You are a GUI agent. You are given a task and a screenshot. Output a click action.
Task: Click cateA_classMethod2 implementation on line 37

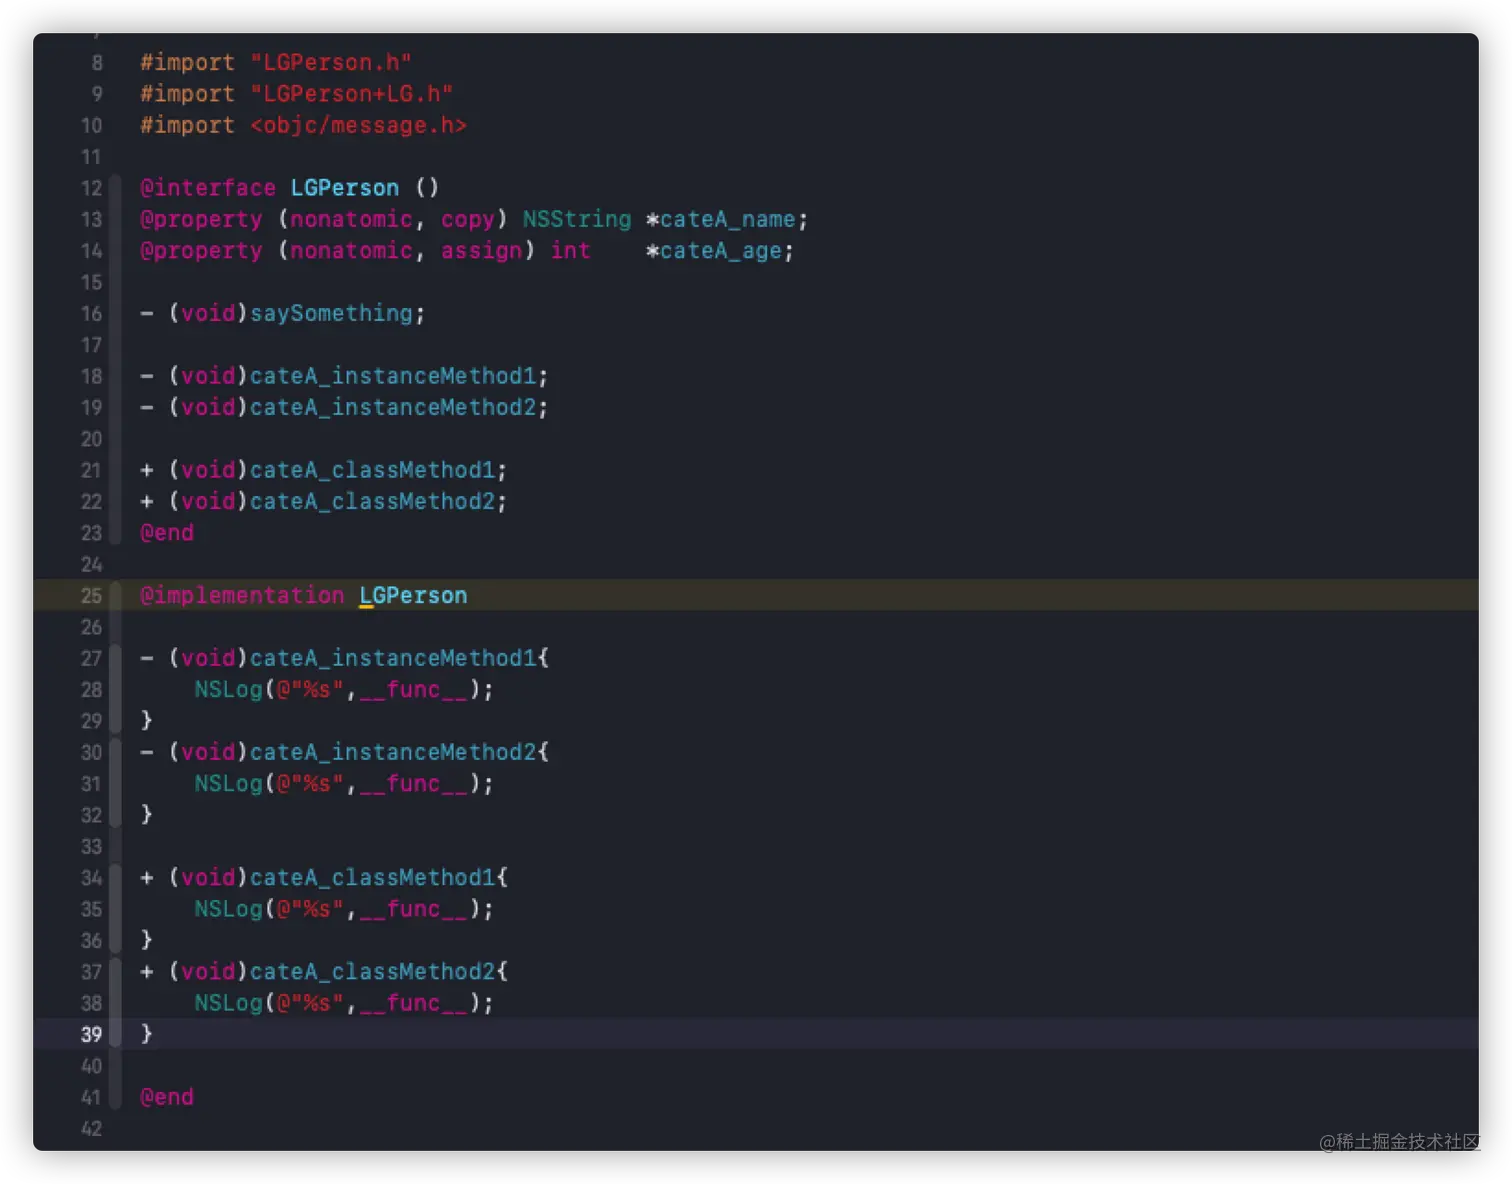click(x=373, y=971)
